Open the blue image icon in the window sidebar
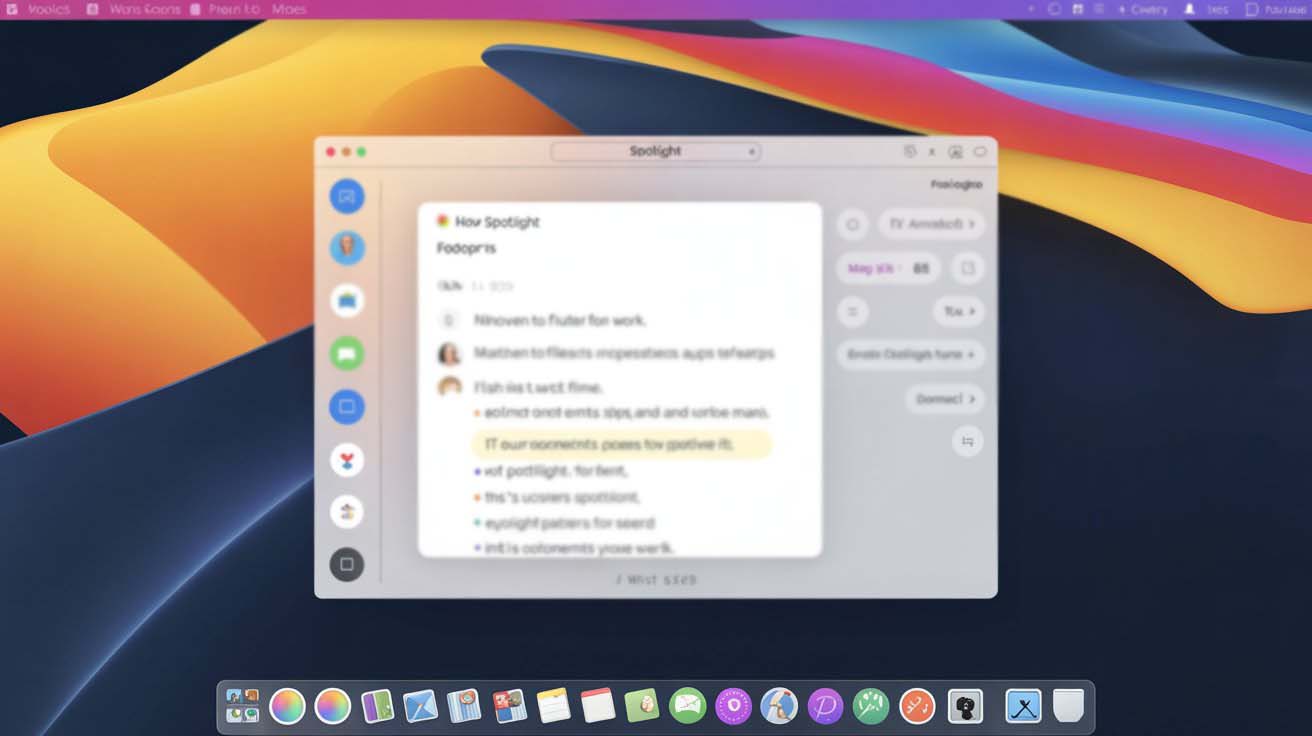 click(347, 196)
